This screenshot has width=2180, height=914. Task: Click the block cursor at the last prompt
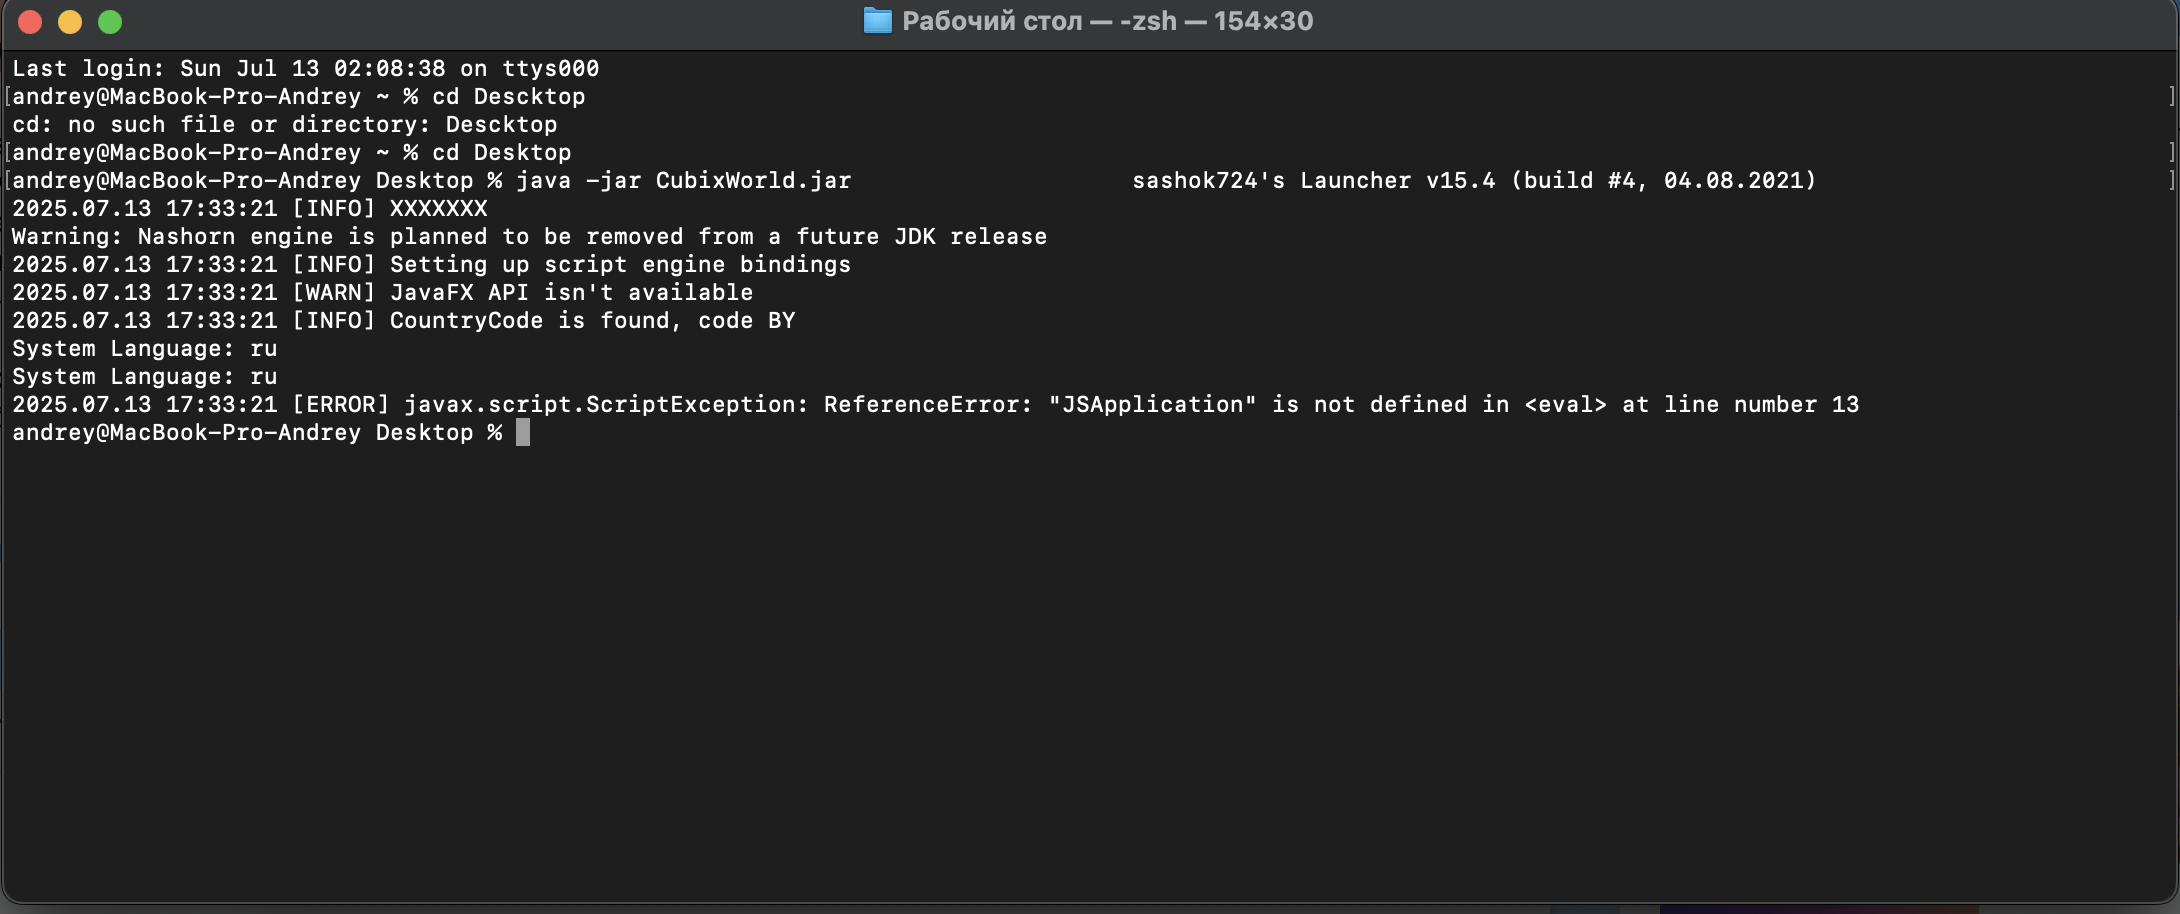523,432
